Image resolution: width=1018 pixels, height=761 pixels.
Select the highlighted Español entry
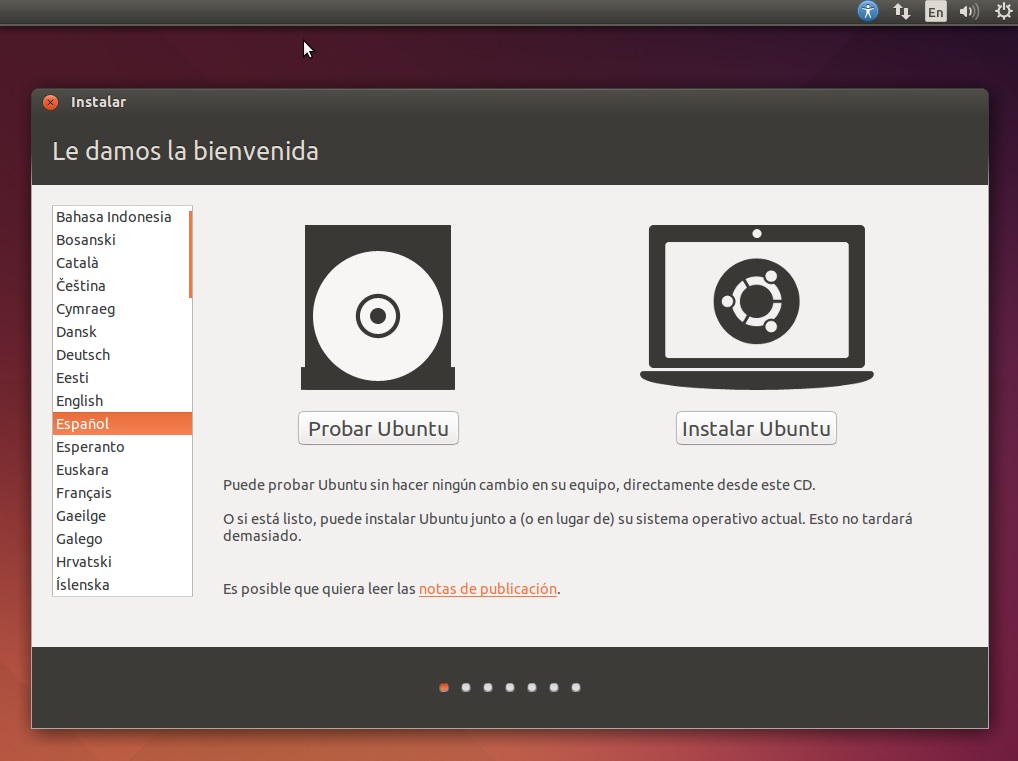click(122, 423)
